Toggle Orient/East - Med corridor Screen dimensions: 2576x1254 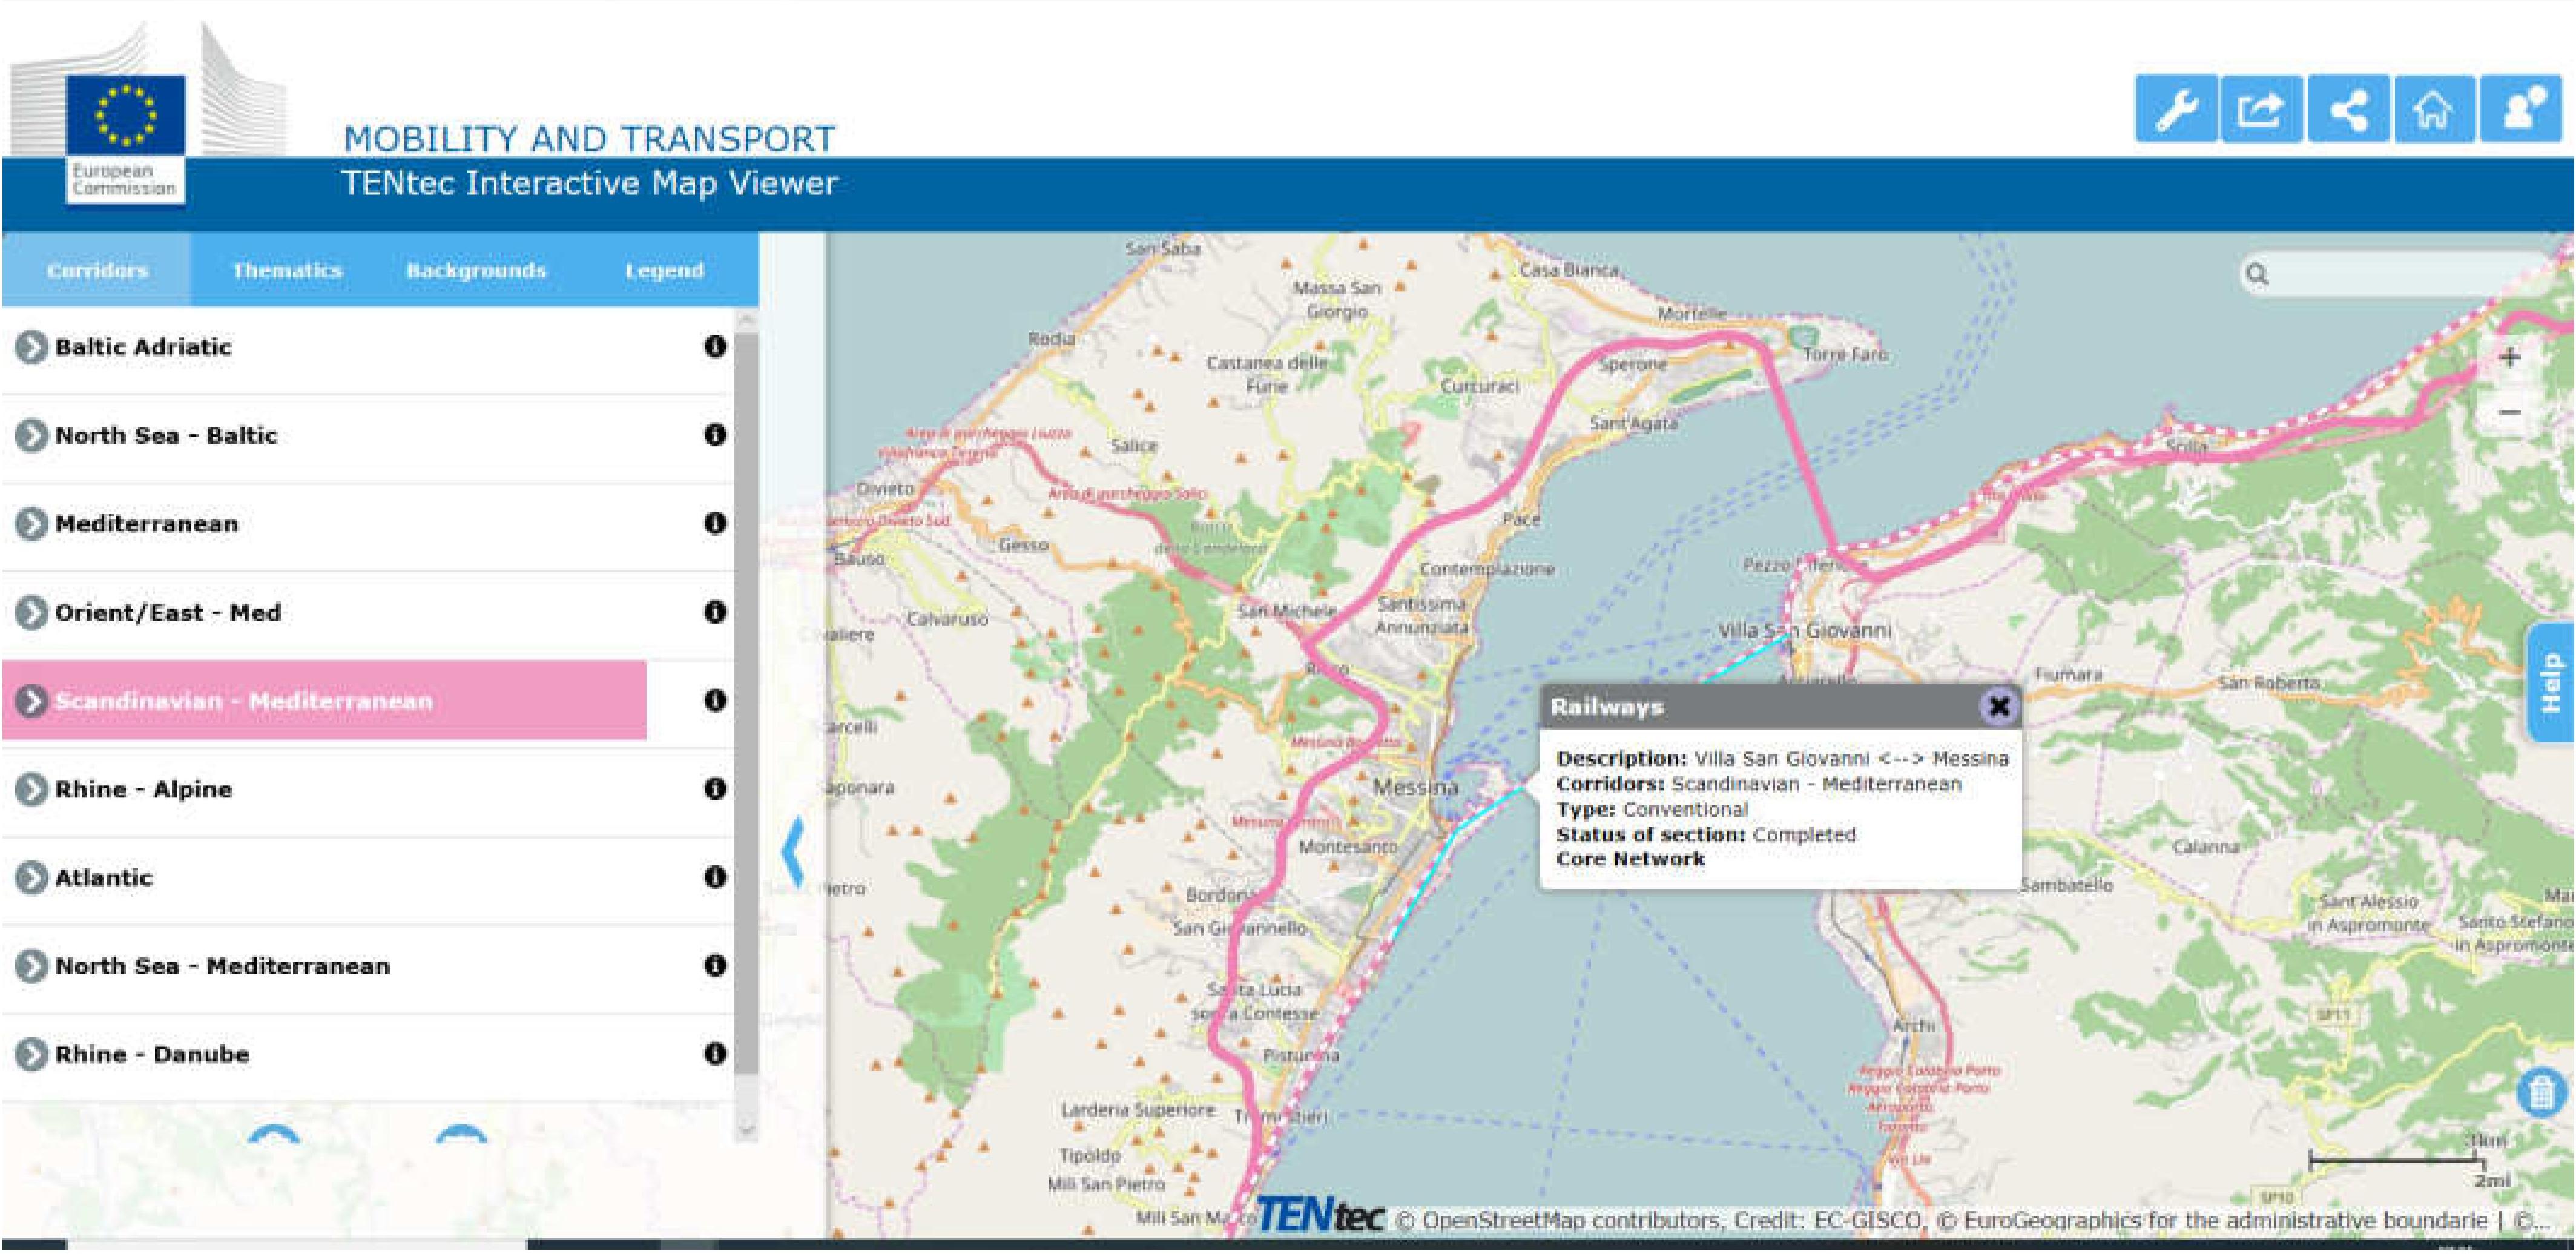168,612
